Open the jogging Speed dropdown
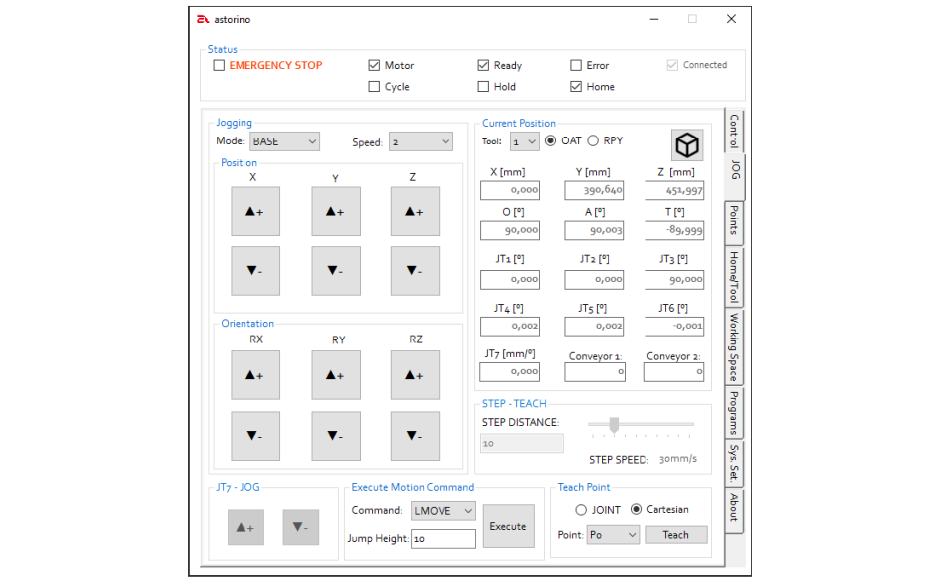The width and height of the screenshot is (940, 587). pos(421,142)
